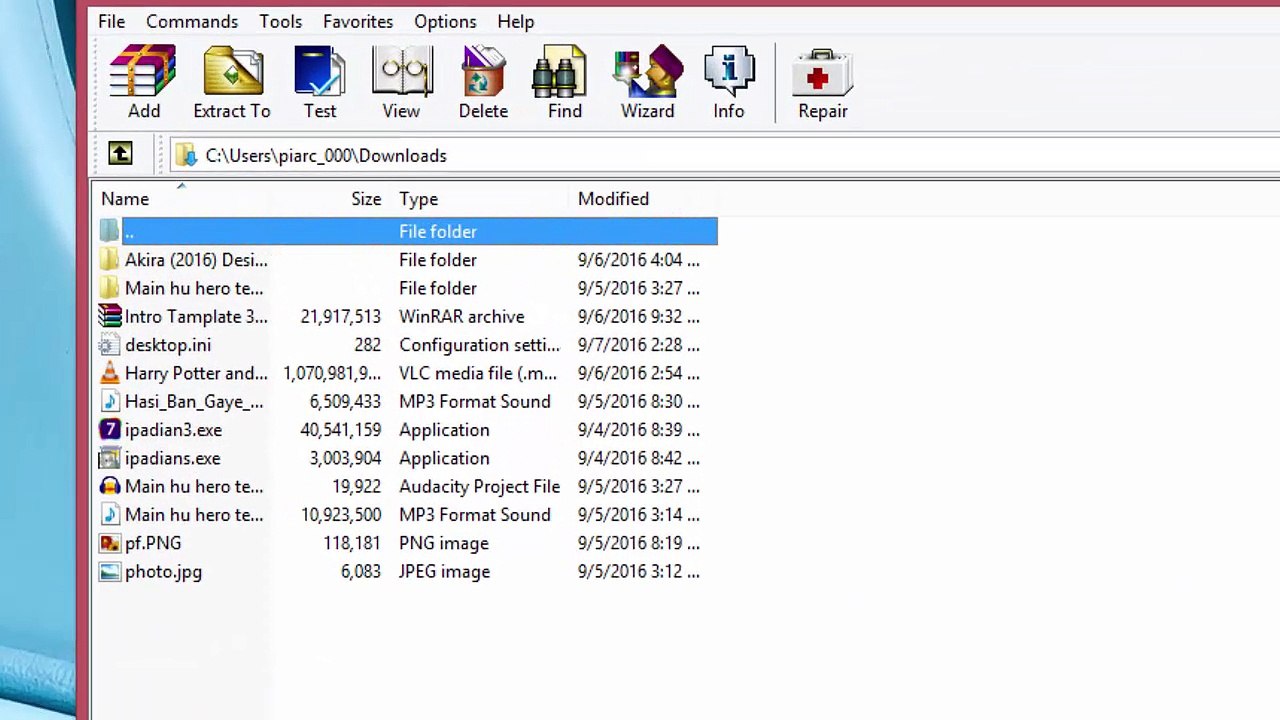
Task: Click the Audacity headphones project file icon
Action: [x=110, y=486]
